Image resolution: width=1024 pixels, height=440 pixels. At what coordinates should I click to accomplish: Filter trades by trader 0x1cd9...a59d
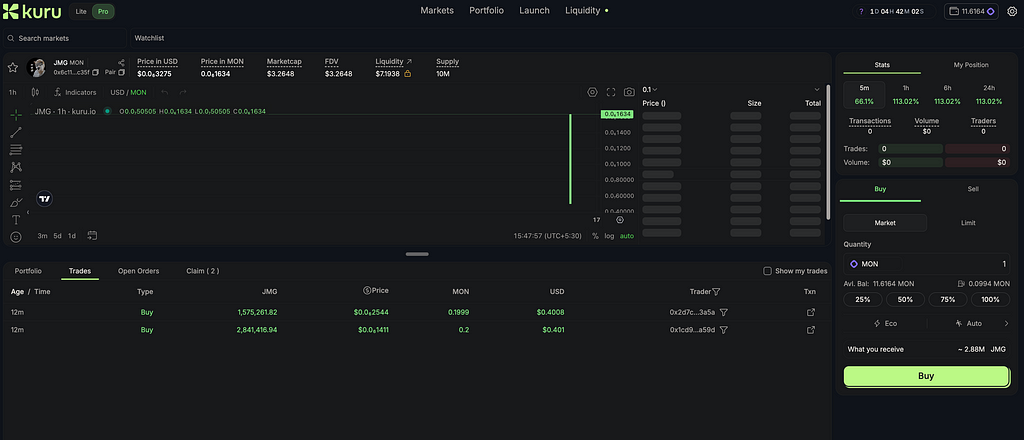point(724,330)
